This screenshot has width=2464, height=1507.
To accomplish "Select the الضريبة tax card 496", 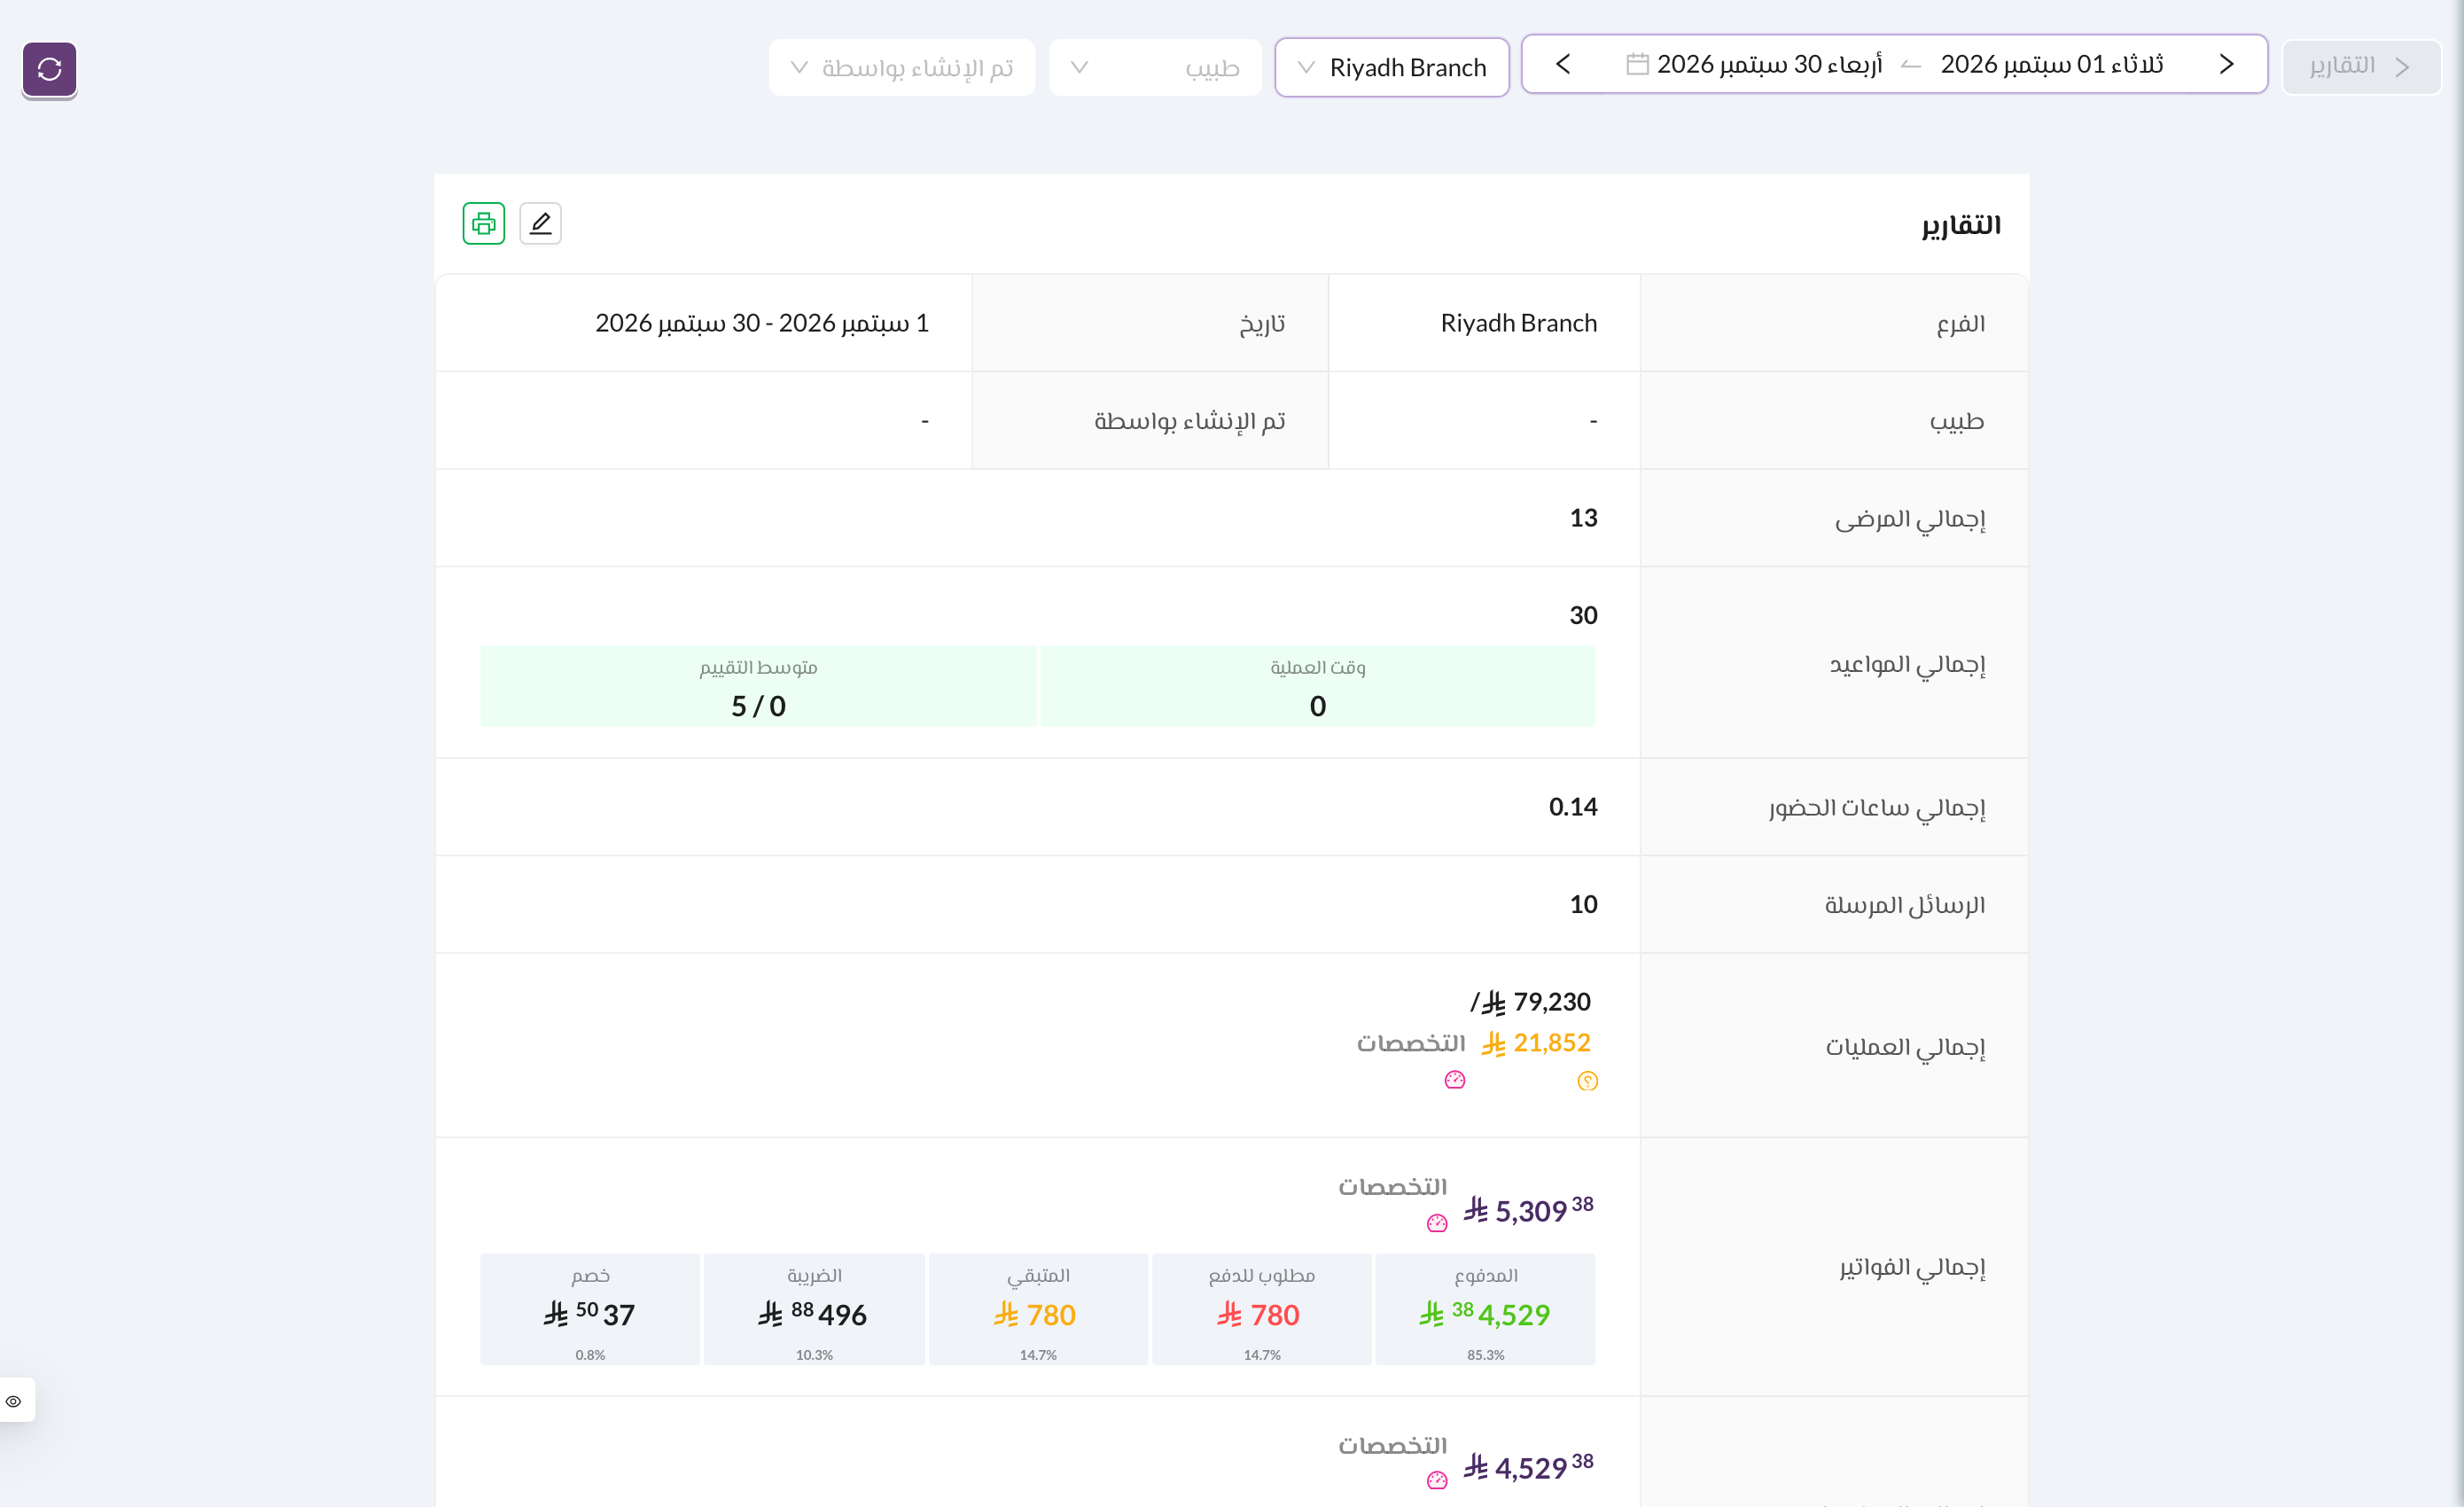I will tap(814, 1310).
